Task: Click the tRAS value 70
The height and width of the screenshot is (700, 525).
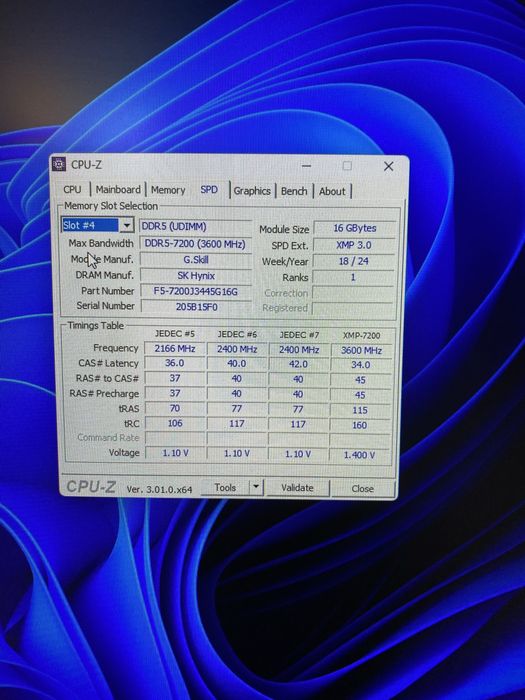Action: (x=175, y=408)
